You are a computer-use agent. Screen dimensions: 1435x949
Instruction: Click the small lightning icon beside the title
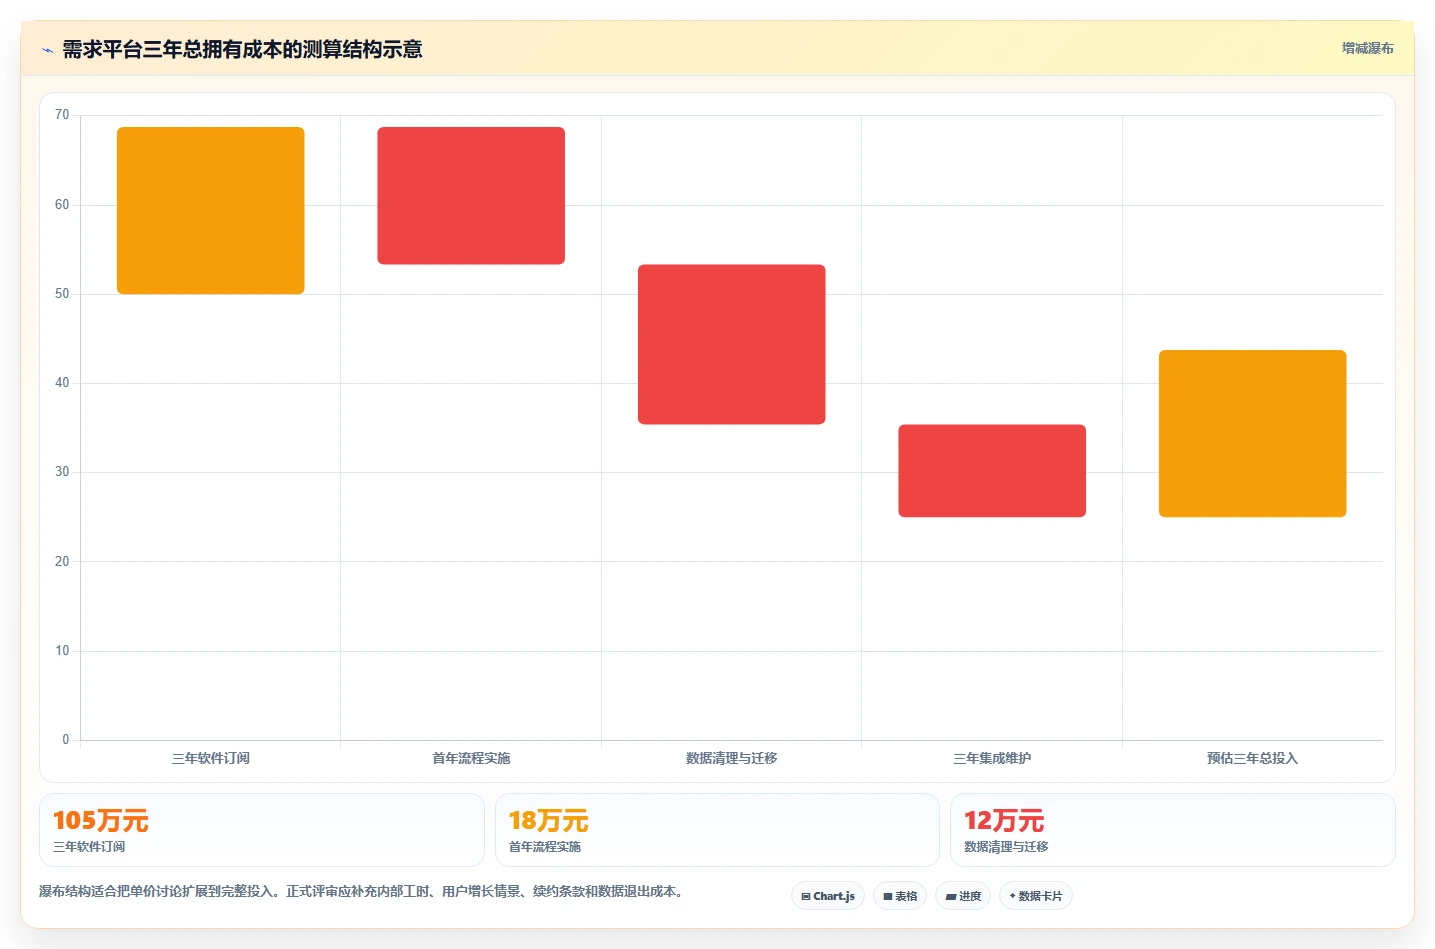click(x=47, y=50)
